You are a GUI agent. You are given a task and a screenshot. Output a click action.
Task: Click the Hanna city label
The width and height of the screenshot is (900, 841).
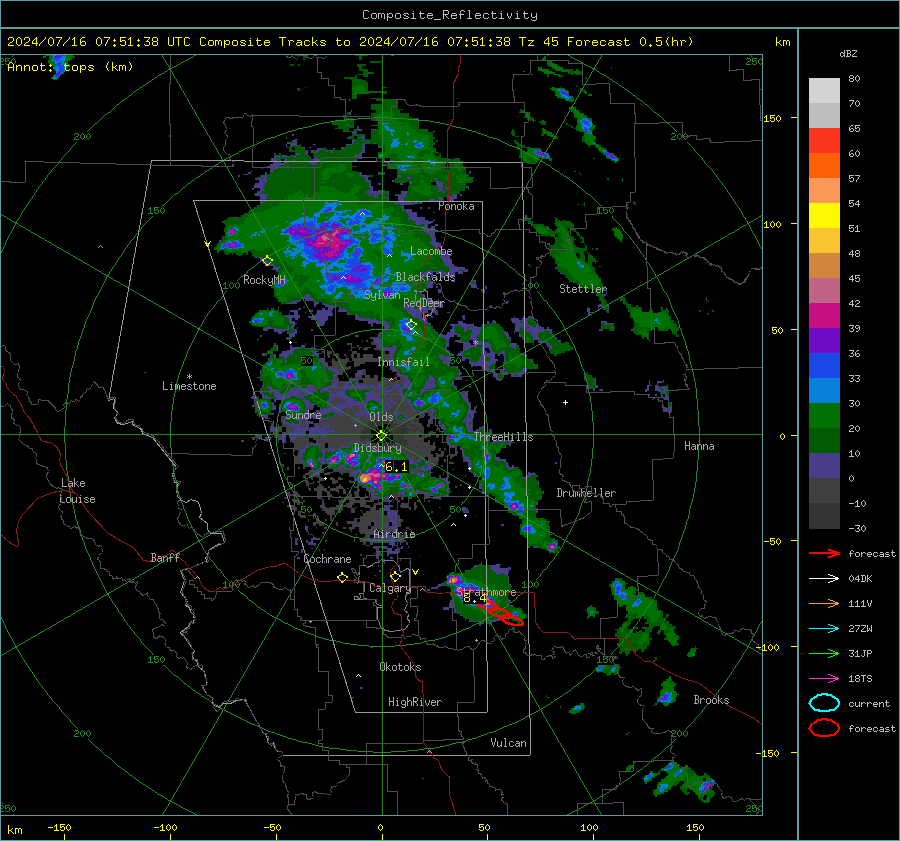coord(699,446)
